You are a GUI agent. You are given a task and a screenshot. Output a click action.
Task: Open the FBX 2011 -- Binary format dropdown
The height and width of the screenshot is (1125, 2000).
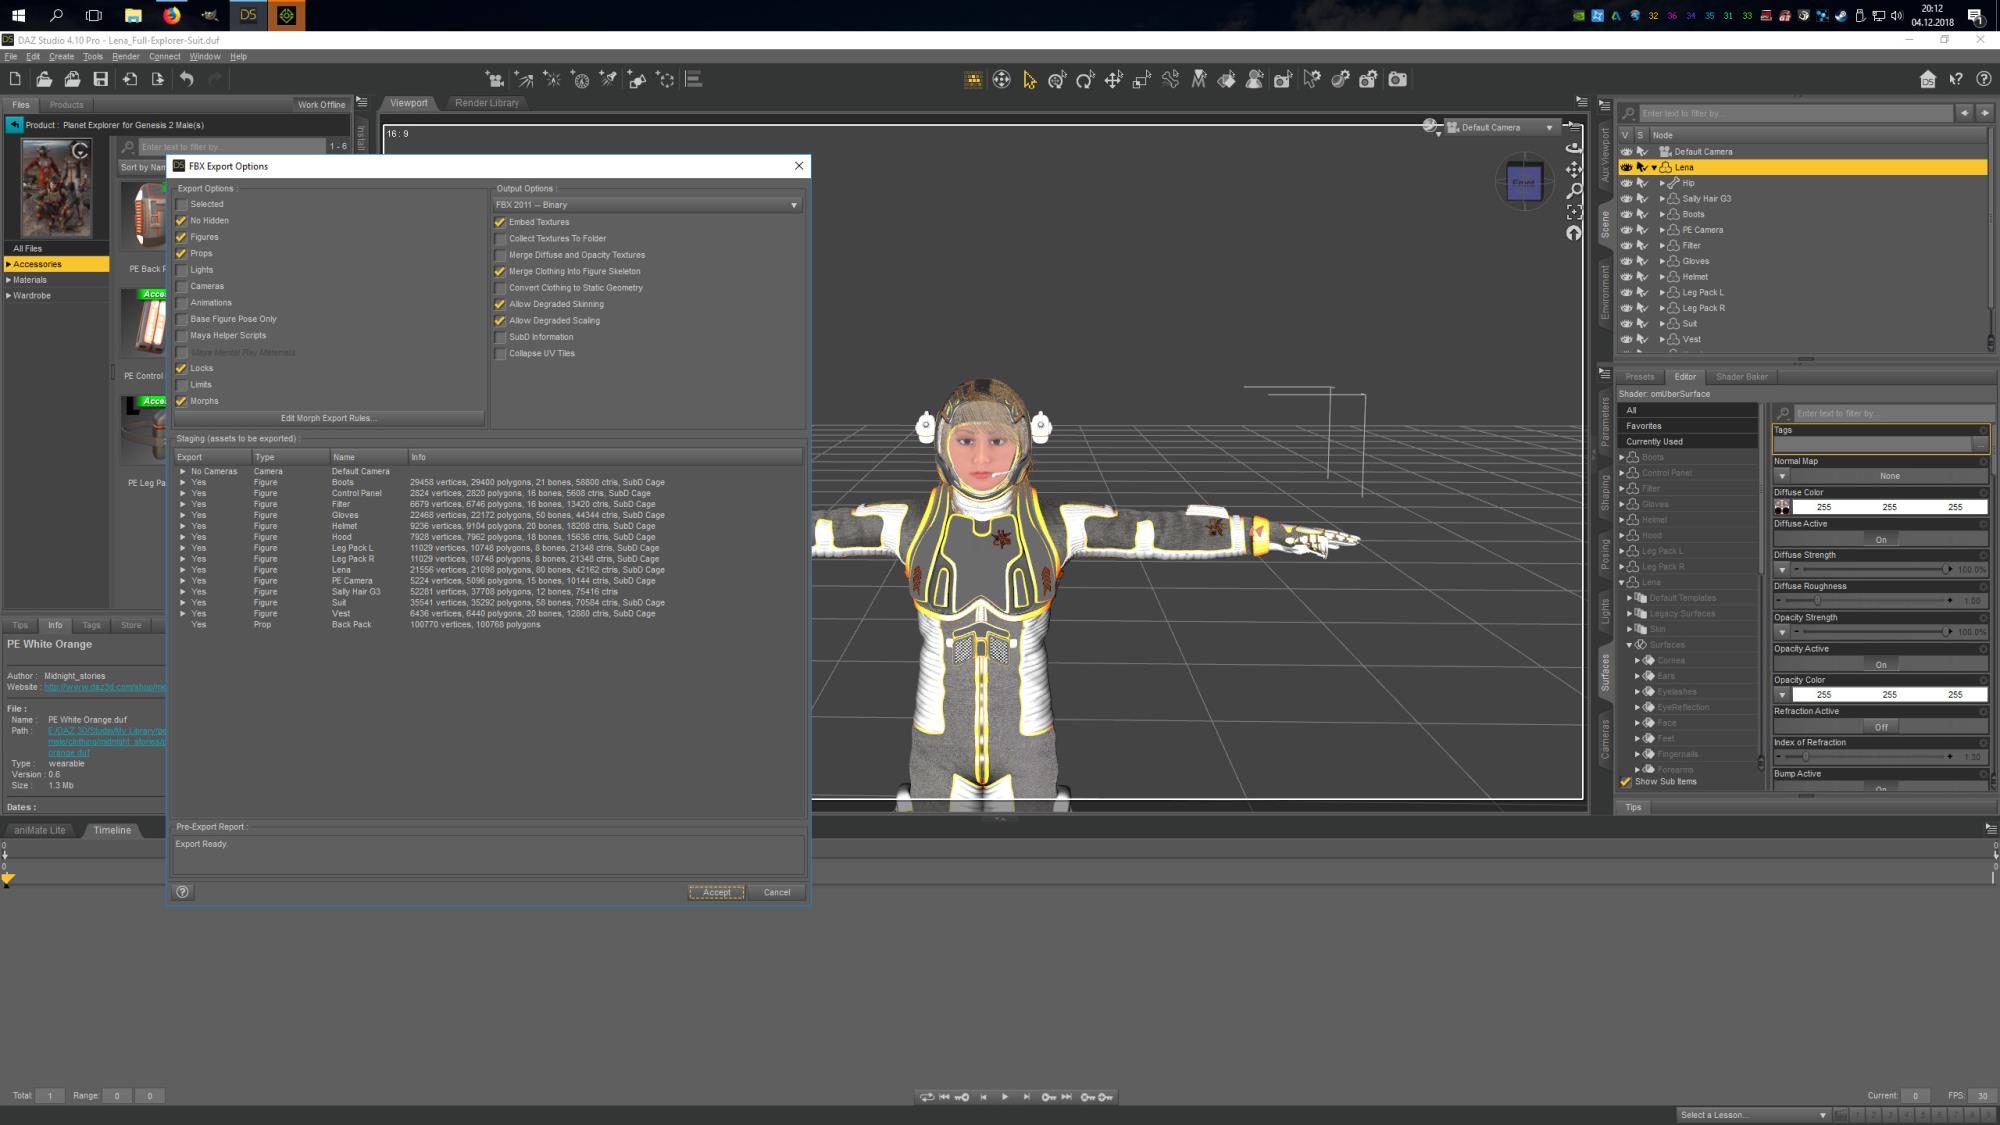[648, 205]
